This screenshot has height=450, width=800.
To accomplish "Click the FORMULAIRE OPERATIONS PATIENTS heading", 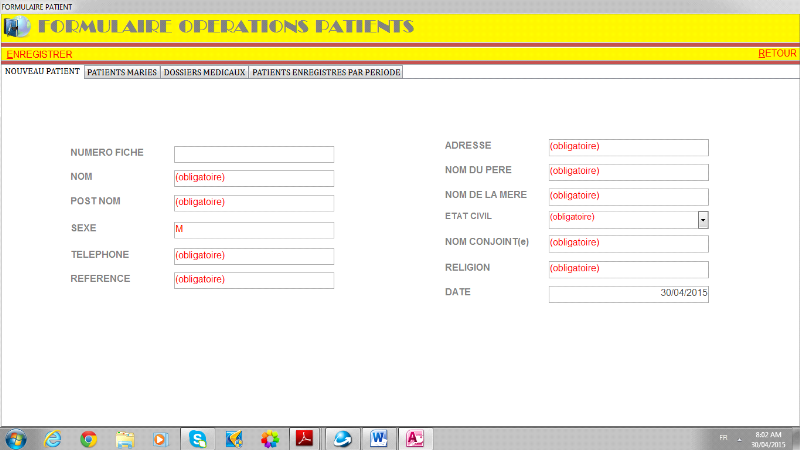I will [226, 27].
